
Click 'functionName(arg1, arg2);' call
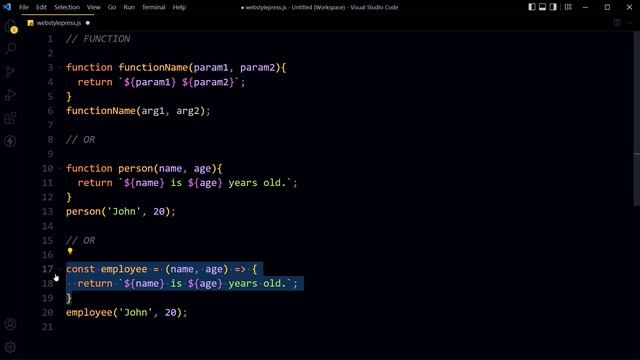click(x=138, y=111)
